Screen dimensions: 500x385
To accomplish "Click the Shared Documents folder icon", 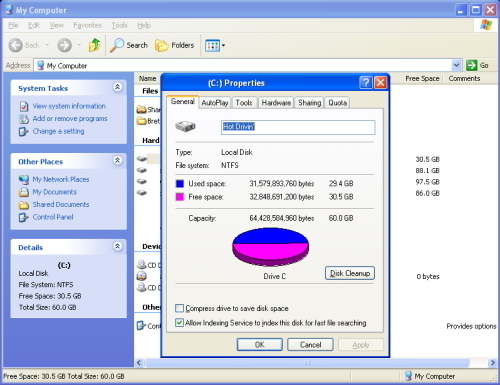I will click(24, 205).
